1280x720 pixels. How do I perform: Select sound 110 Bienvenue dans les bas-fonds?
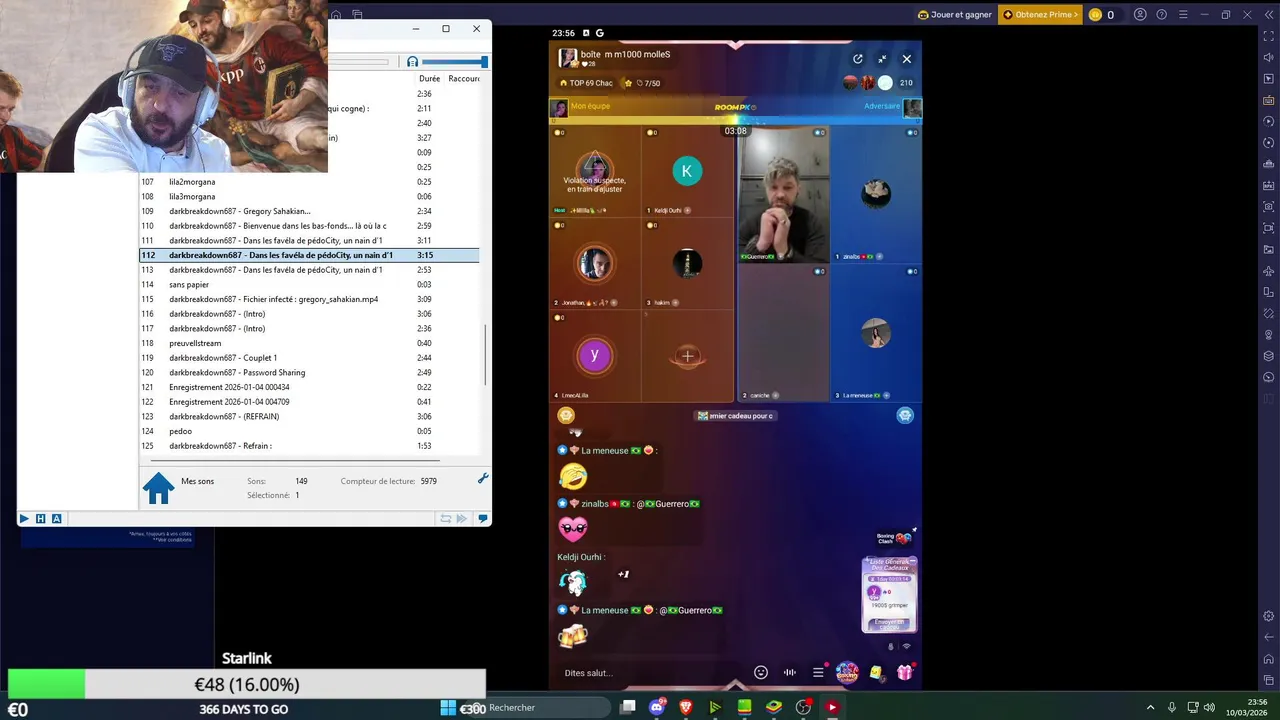[x=309, y=226]
